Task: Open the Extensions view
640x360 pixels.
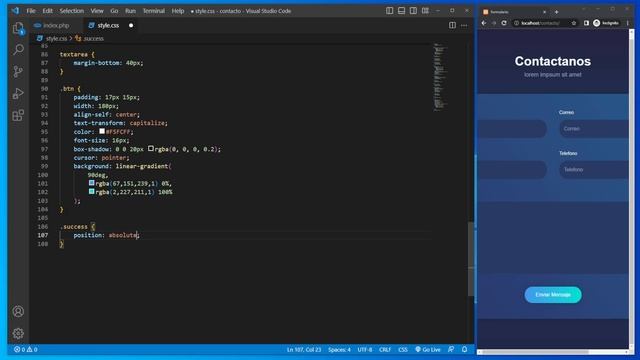Action: (x=18, y=115)
